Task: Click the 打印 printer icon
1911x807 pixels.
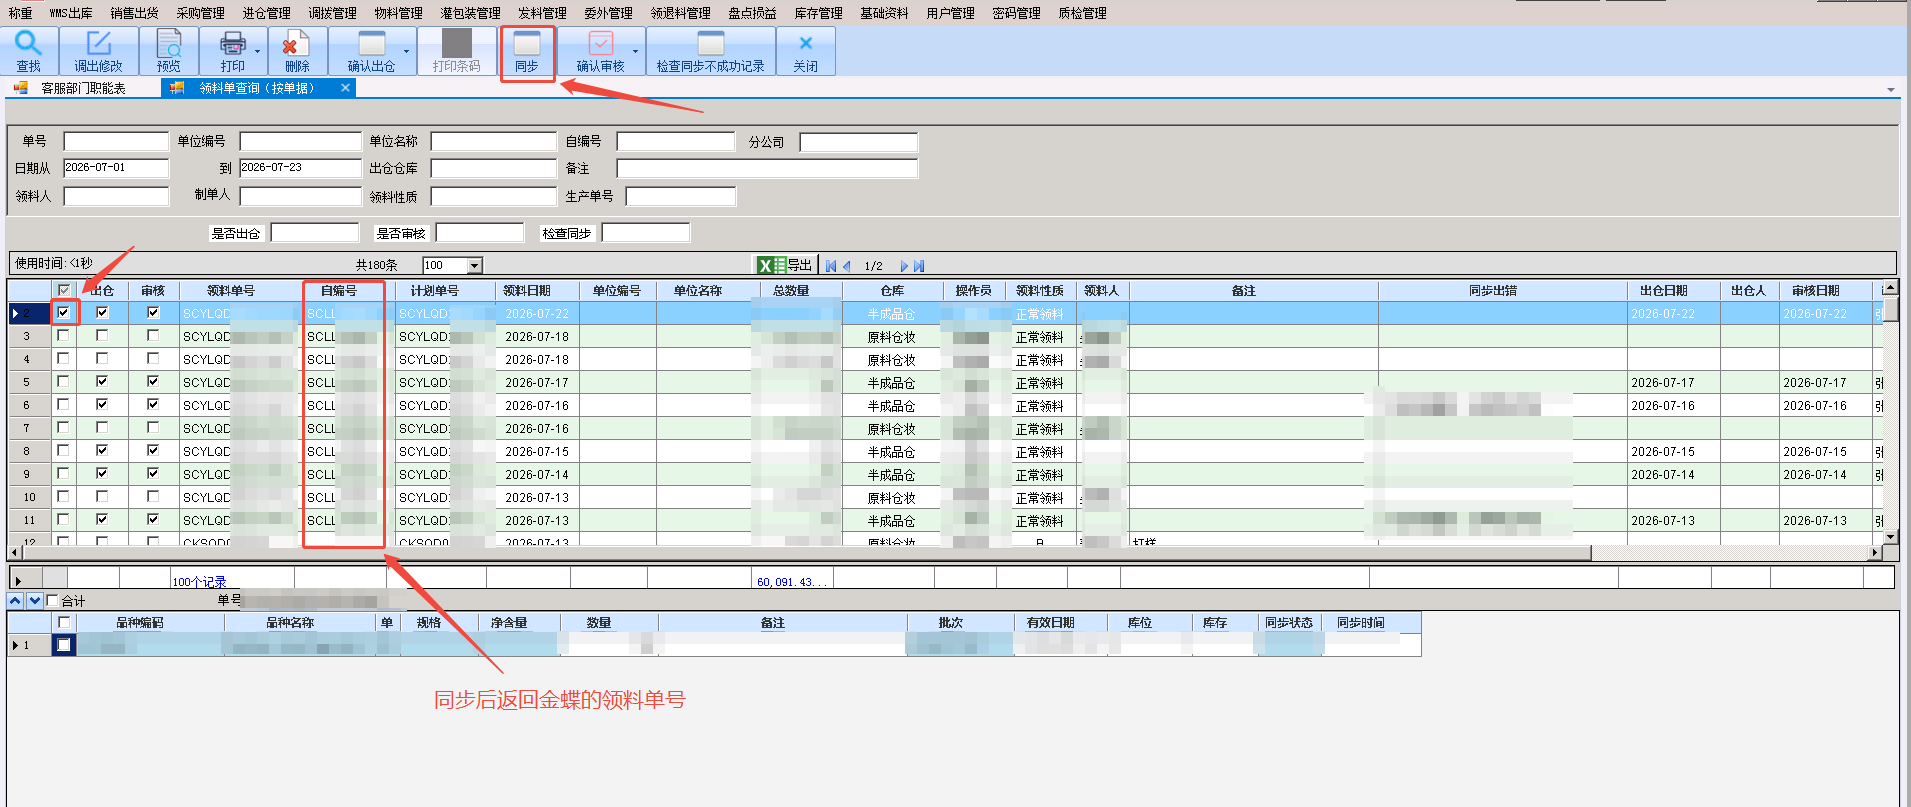Action: pyautogui.click(x=232, y=50)
